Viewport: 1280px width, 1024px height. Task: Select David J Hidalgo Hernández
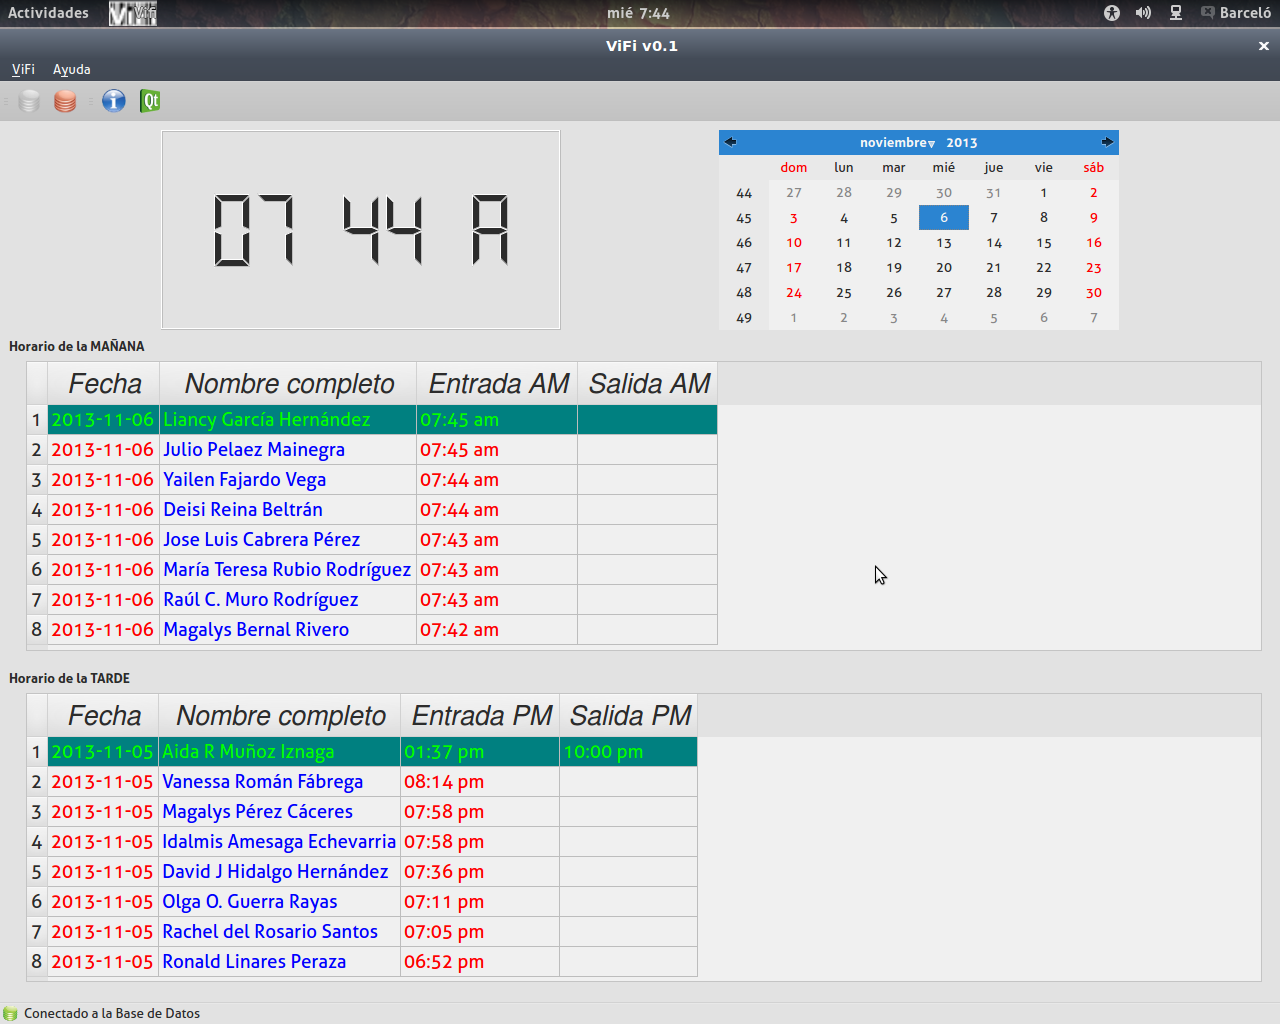point(280,872)
